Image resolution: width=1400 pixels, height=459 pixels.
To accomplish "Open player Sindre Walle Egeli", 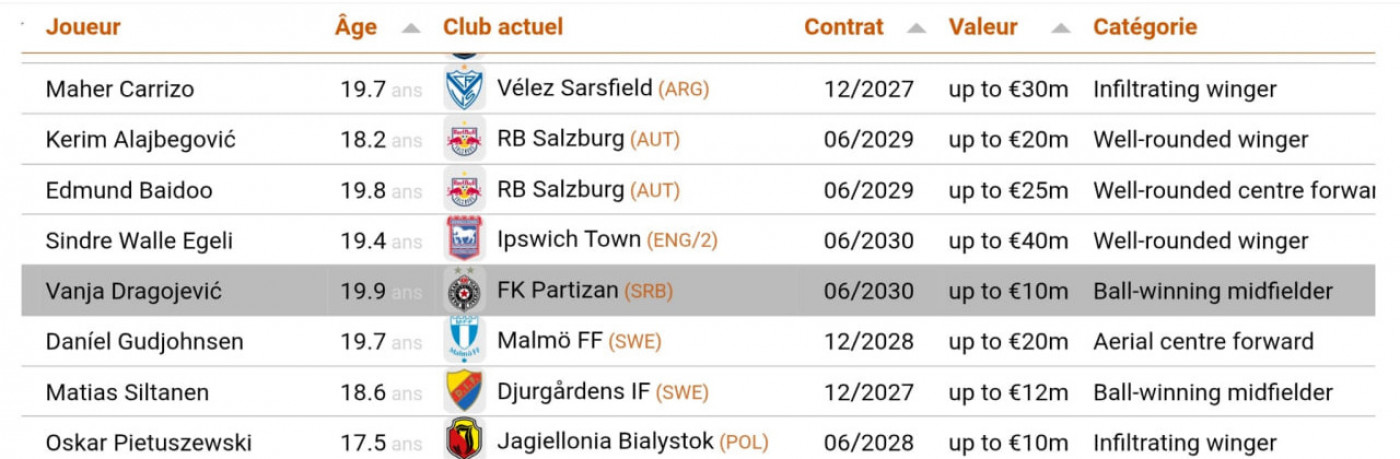I will tap(139, 241).
